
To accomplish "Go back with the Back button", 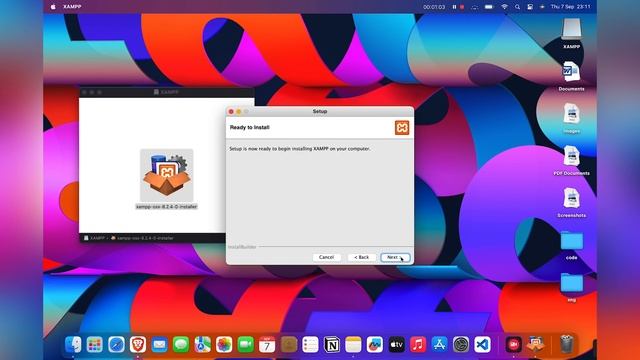I will tap(361, 257).
